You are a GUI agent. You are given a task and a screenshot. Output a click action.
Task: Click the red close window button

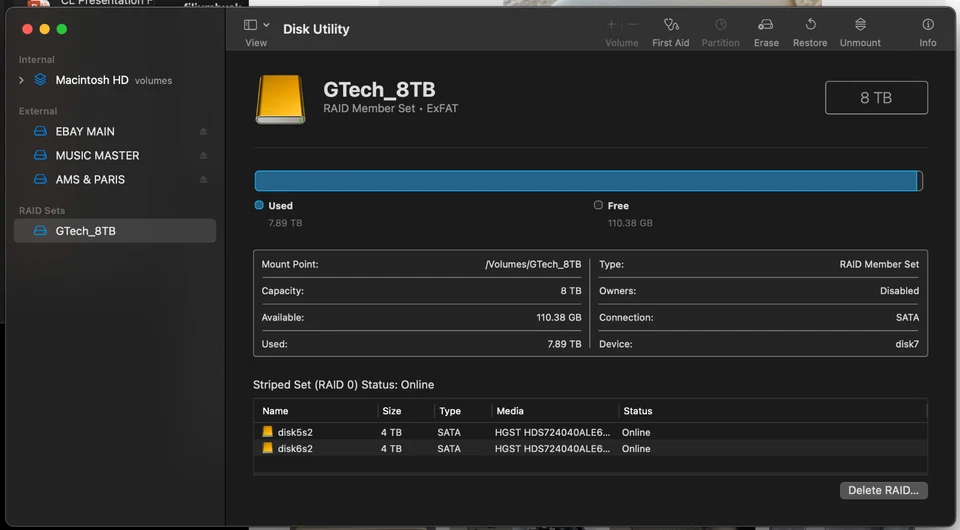[x=27, y=29]
